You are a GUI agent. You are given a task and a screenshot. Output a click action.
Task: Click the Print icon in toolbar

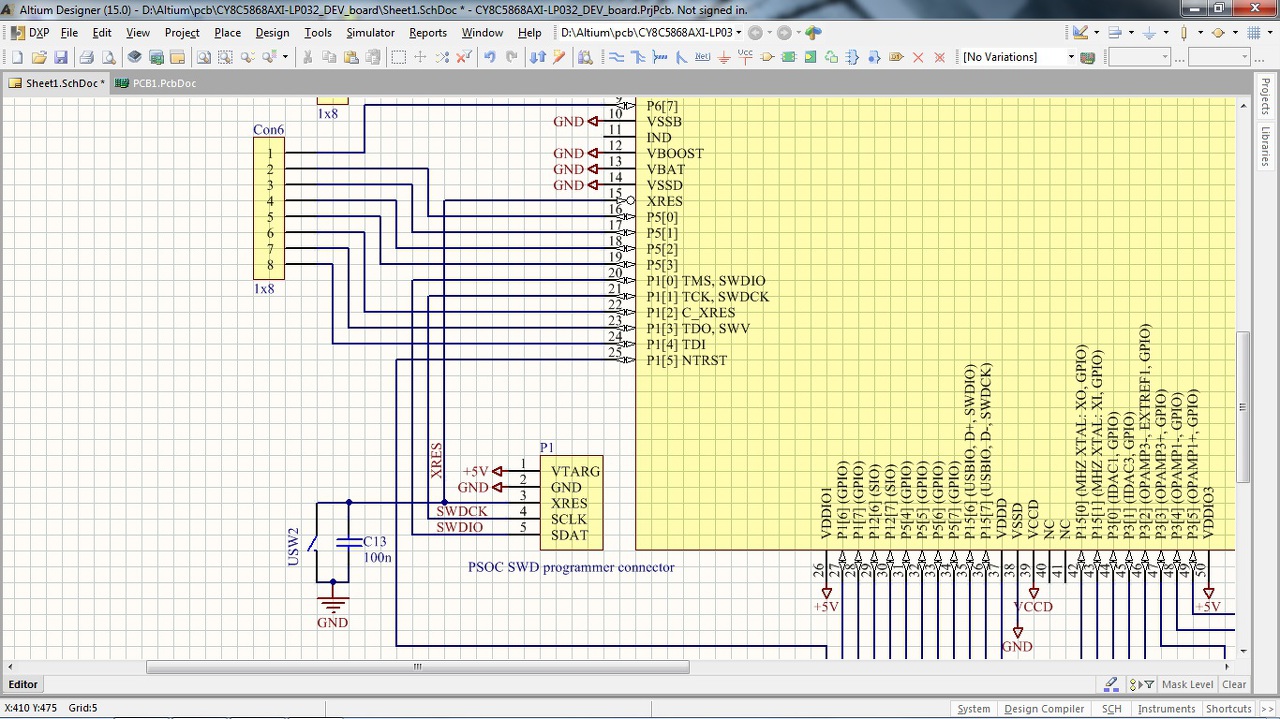pos(86,57)
